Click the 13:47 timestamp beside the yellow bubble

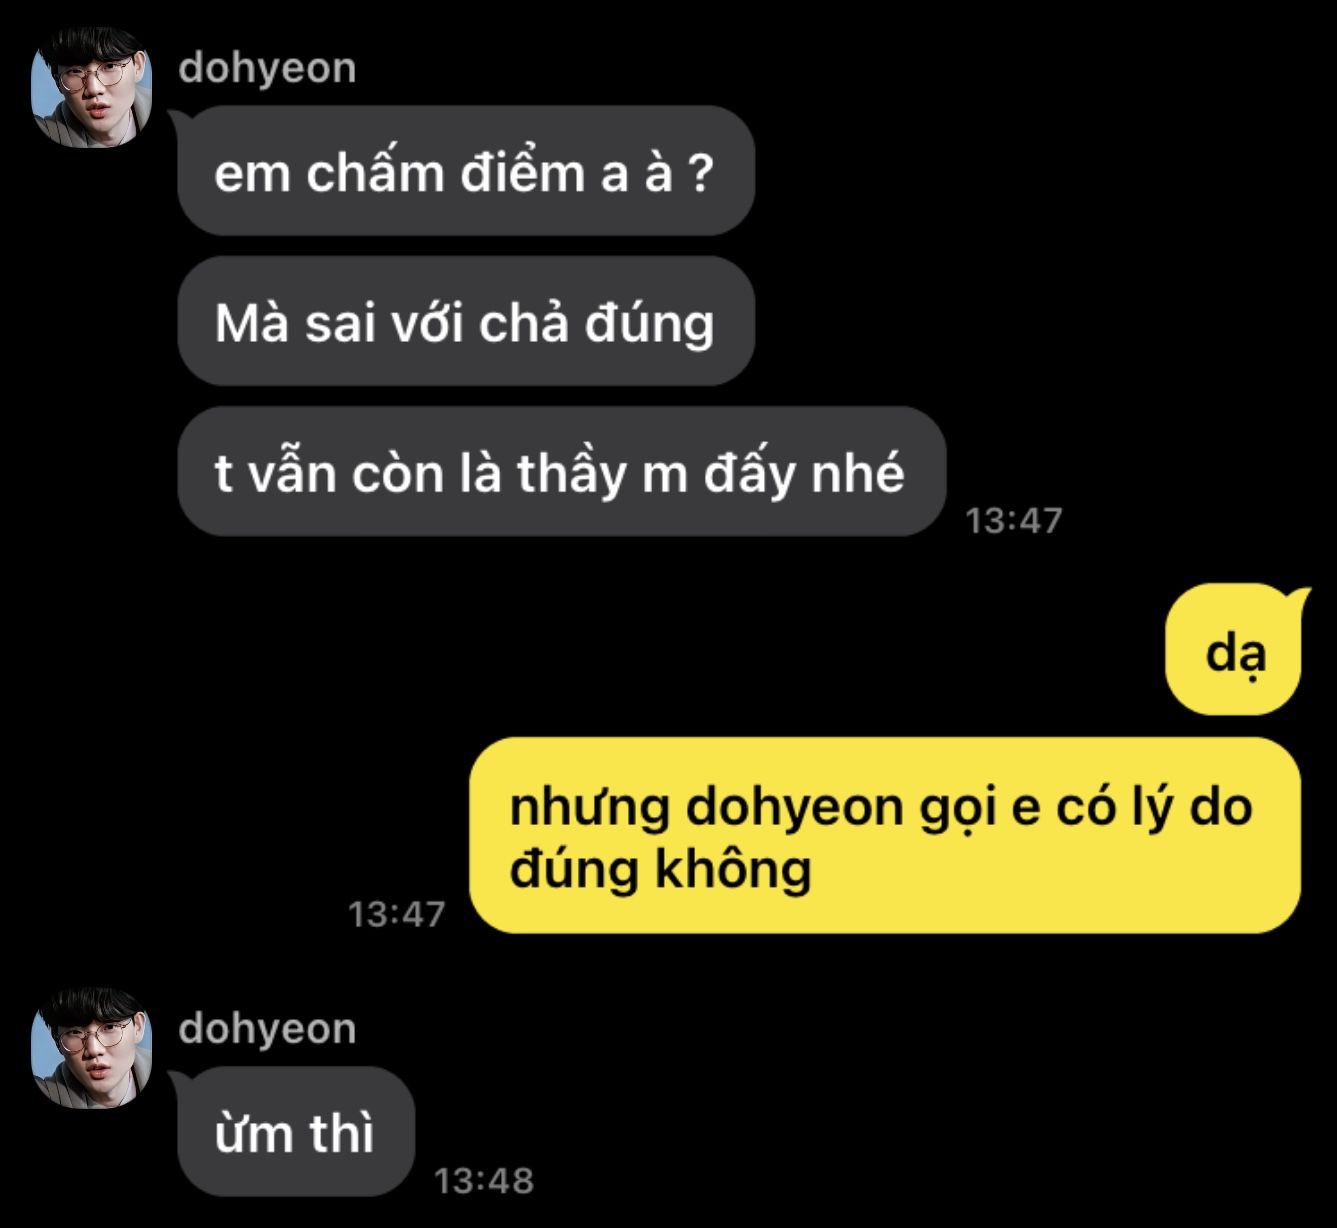[x=397, y=914]
